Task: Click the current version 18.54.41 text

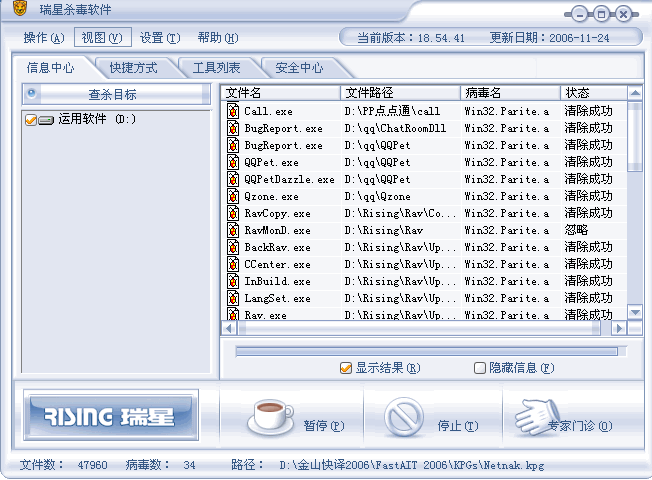Action: [x=441, y=38]
